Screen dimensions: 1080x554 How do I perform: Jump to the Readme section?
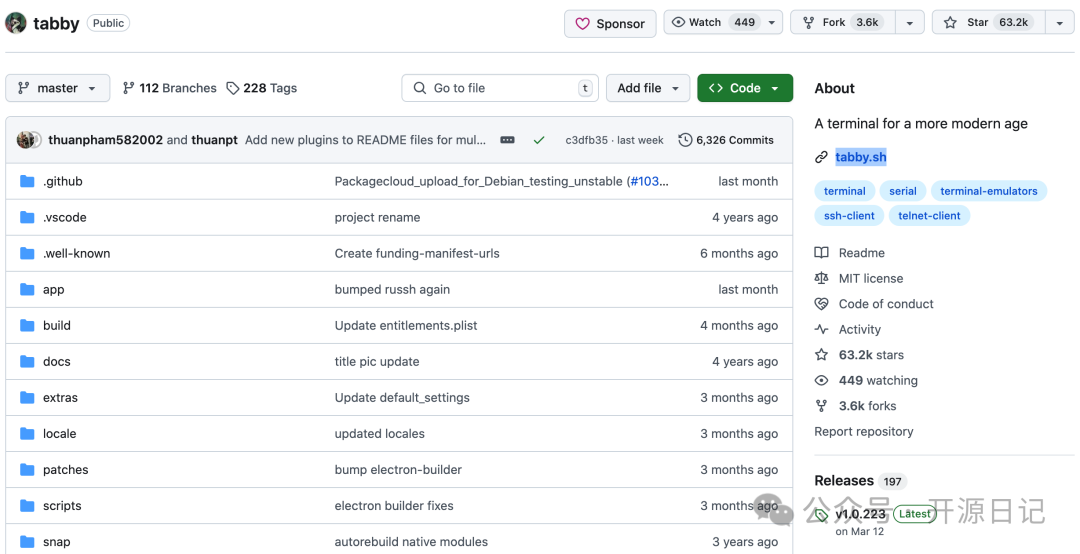click(850, 253)
